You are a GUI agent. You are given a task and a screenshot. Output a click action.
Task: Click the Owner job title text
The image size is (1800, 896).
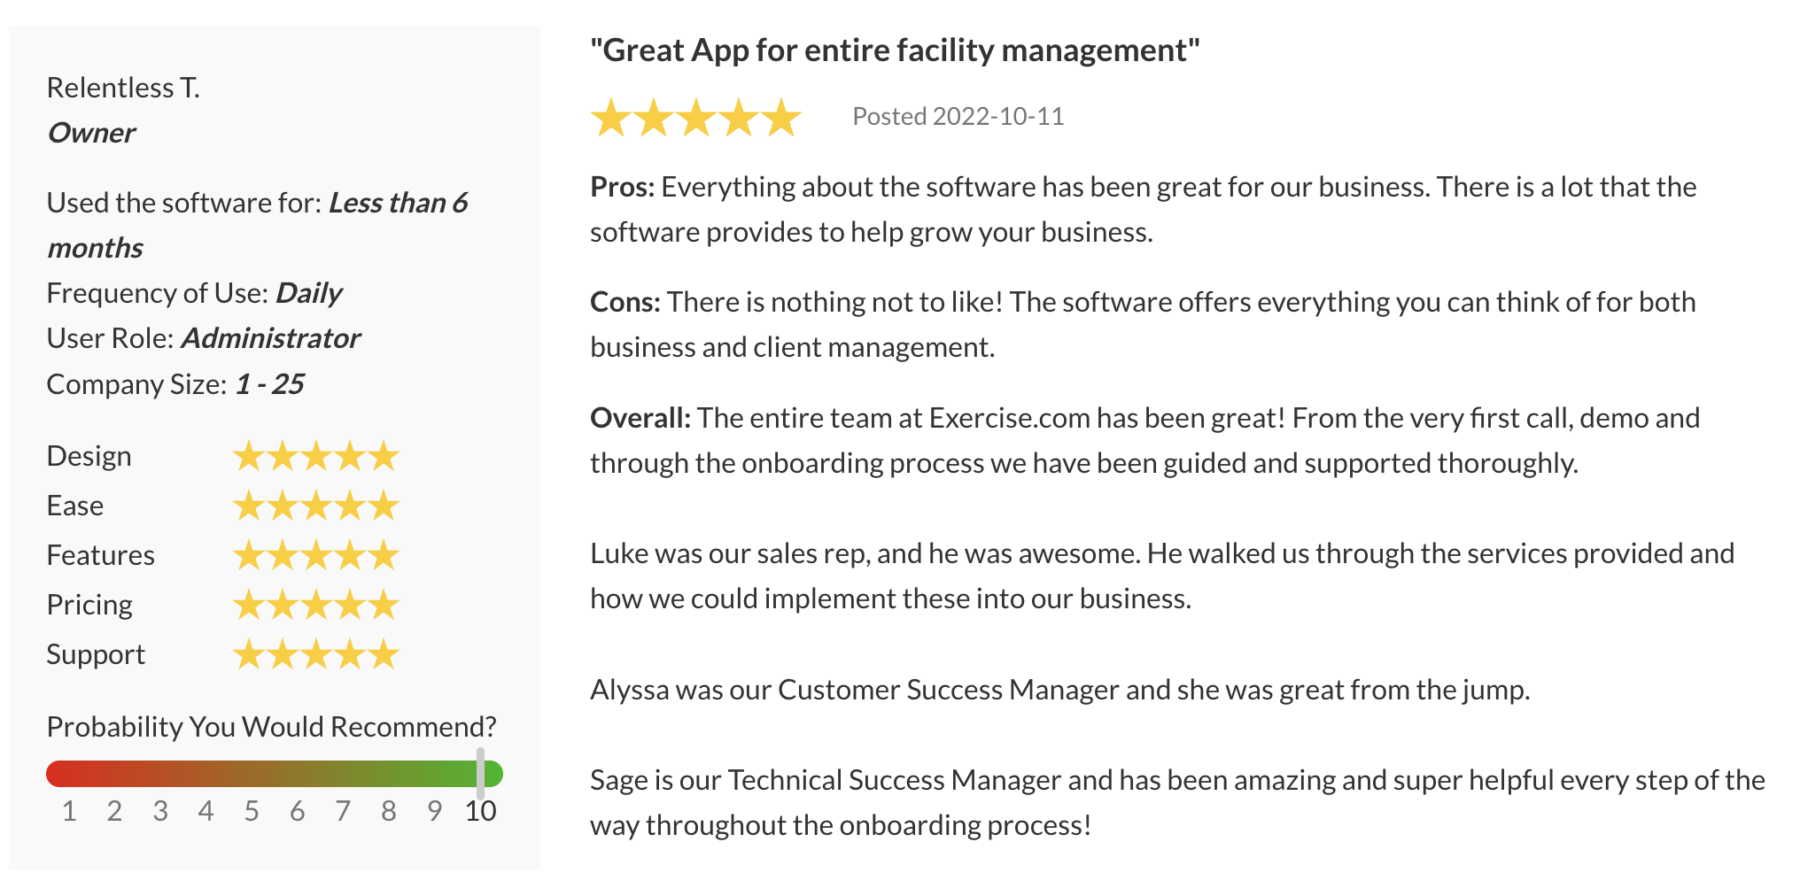[91, 133]
